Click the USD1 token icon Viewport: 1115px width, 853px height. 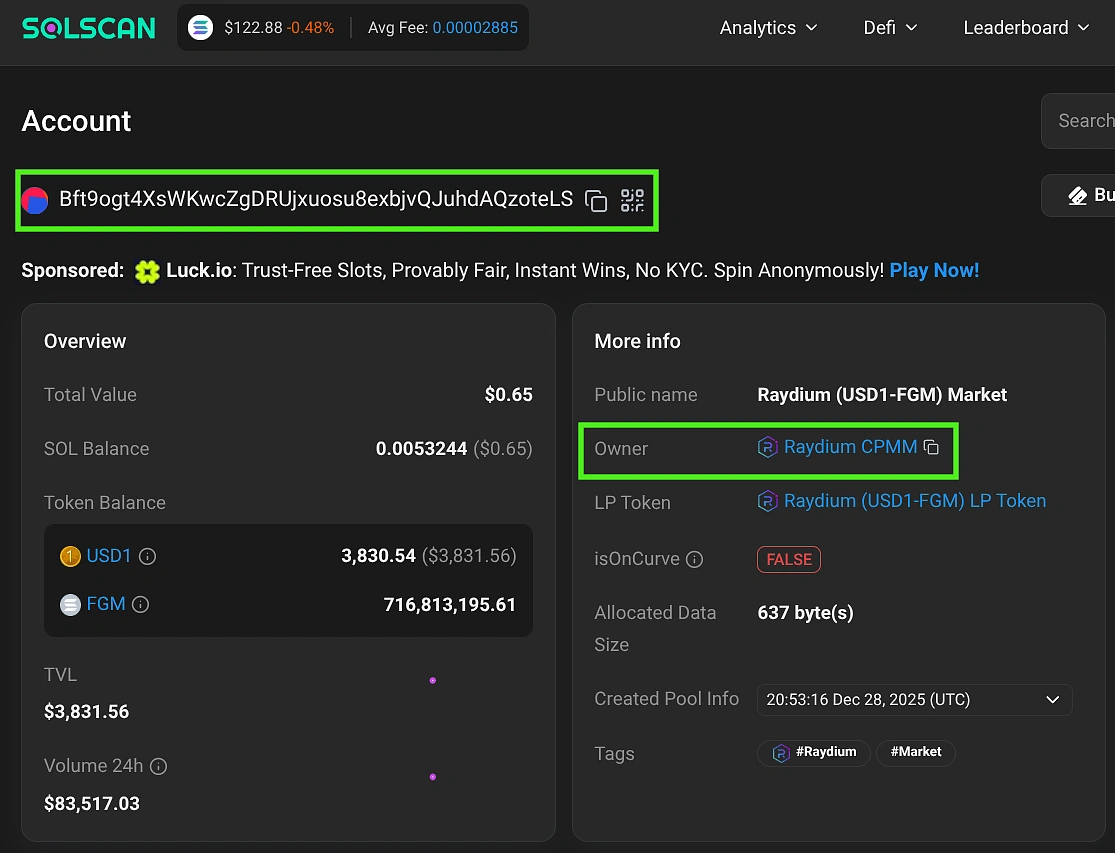pyautogui.click(x=70, y=556)
